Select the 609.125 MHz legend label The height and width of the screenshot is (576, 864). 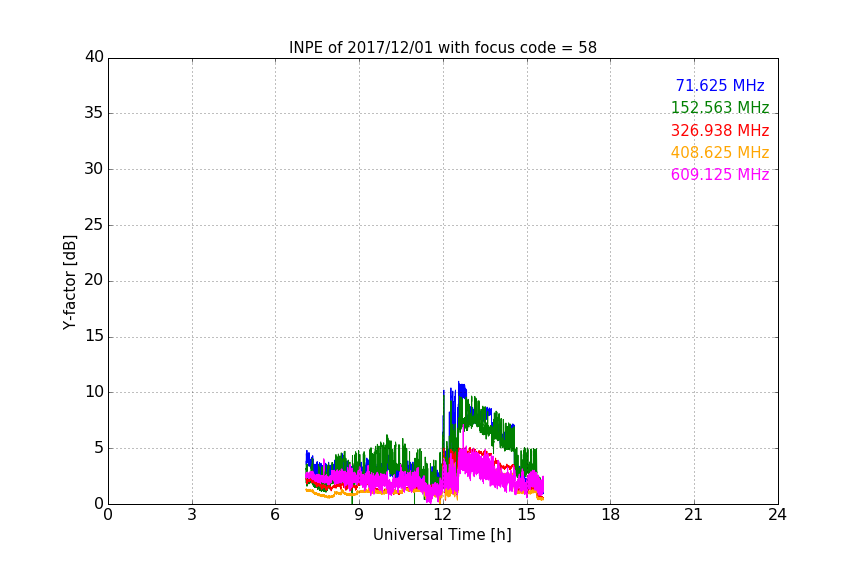(x=720, y=174)
